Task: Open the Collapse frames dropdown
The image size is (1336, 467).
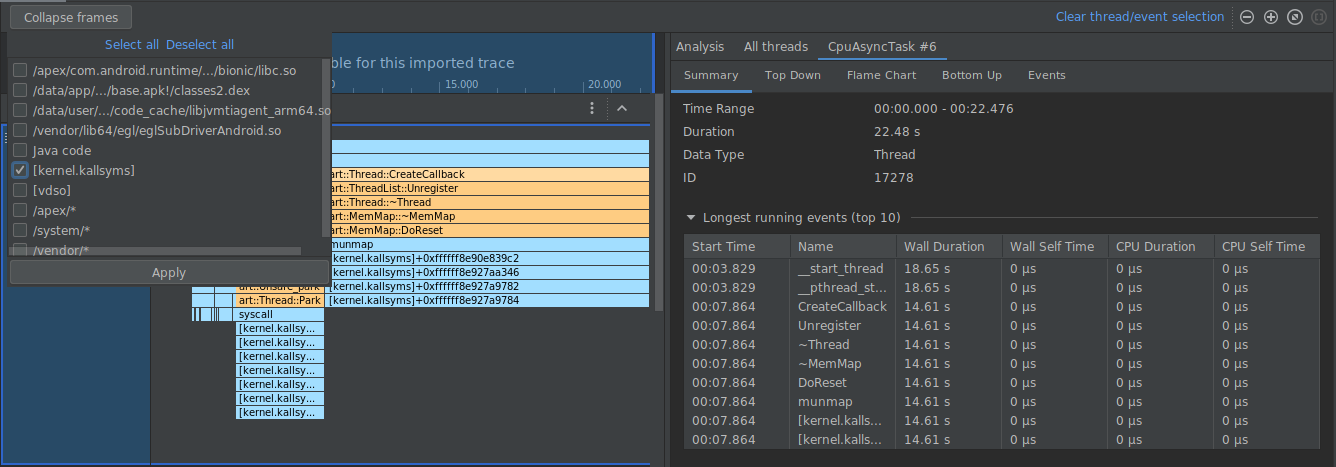Action: 70,17
